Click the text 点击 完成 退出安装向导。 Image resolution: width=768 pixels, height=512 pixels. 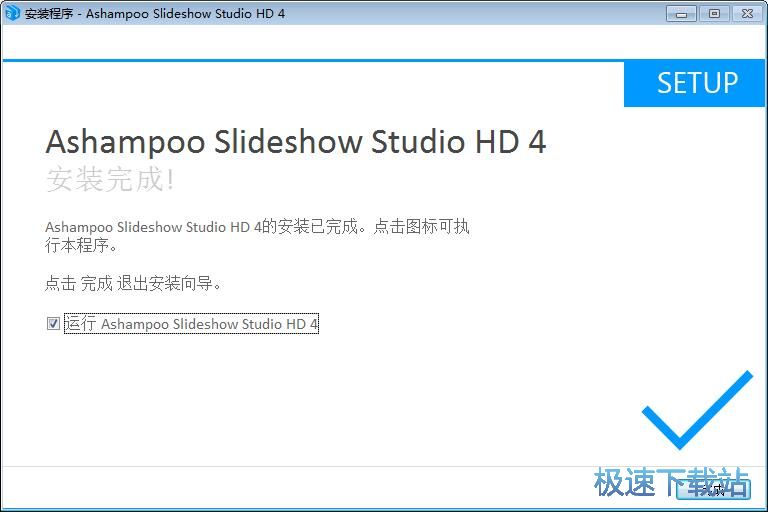coord(133,283)
